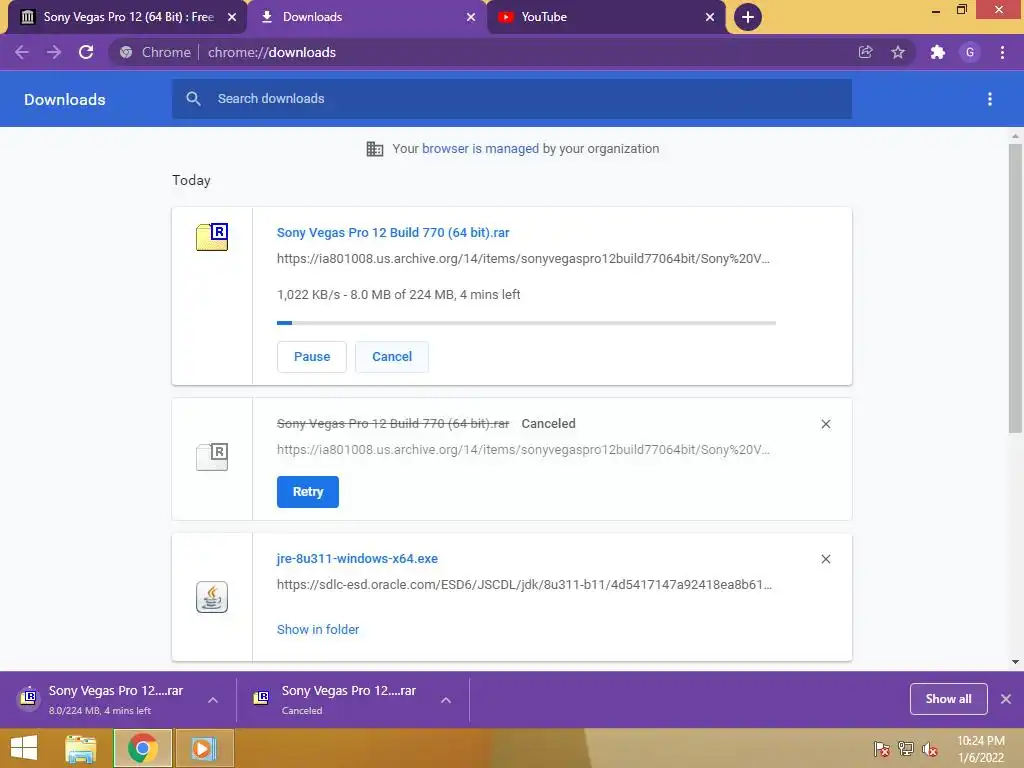Click the Downloads page title
Screen dimensions: 1024x768
tap(65, 99)
